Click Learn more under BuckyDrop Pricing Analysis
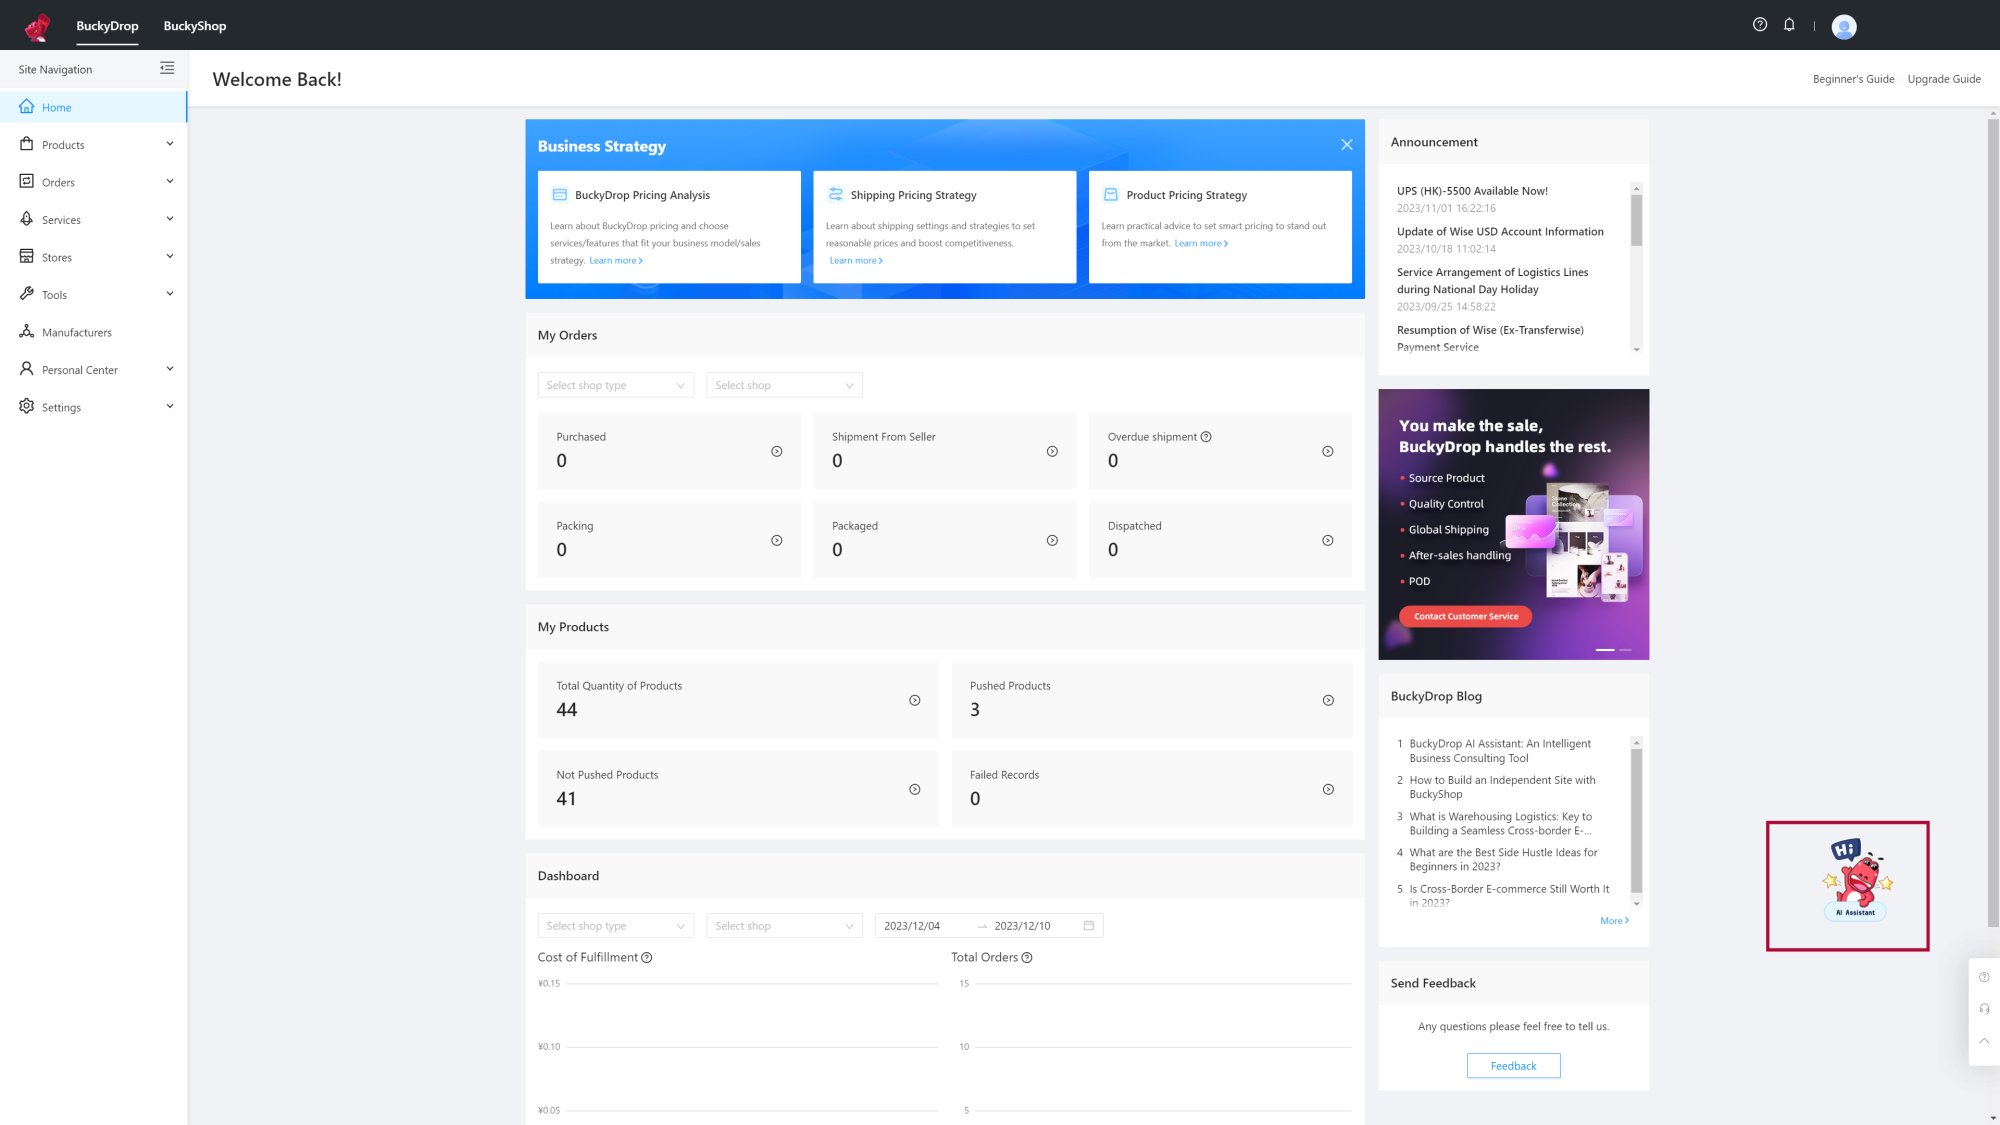This screenshot has height=1125, width=2000. 616,261
